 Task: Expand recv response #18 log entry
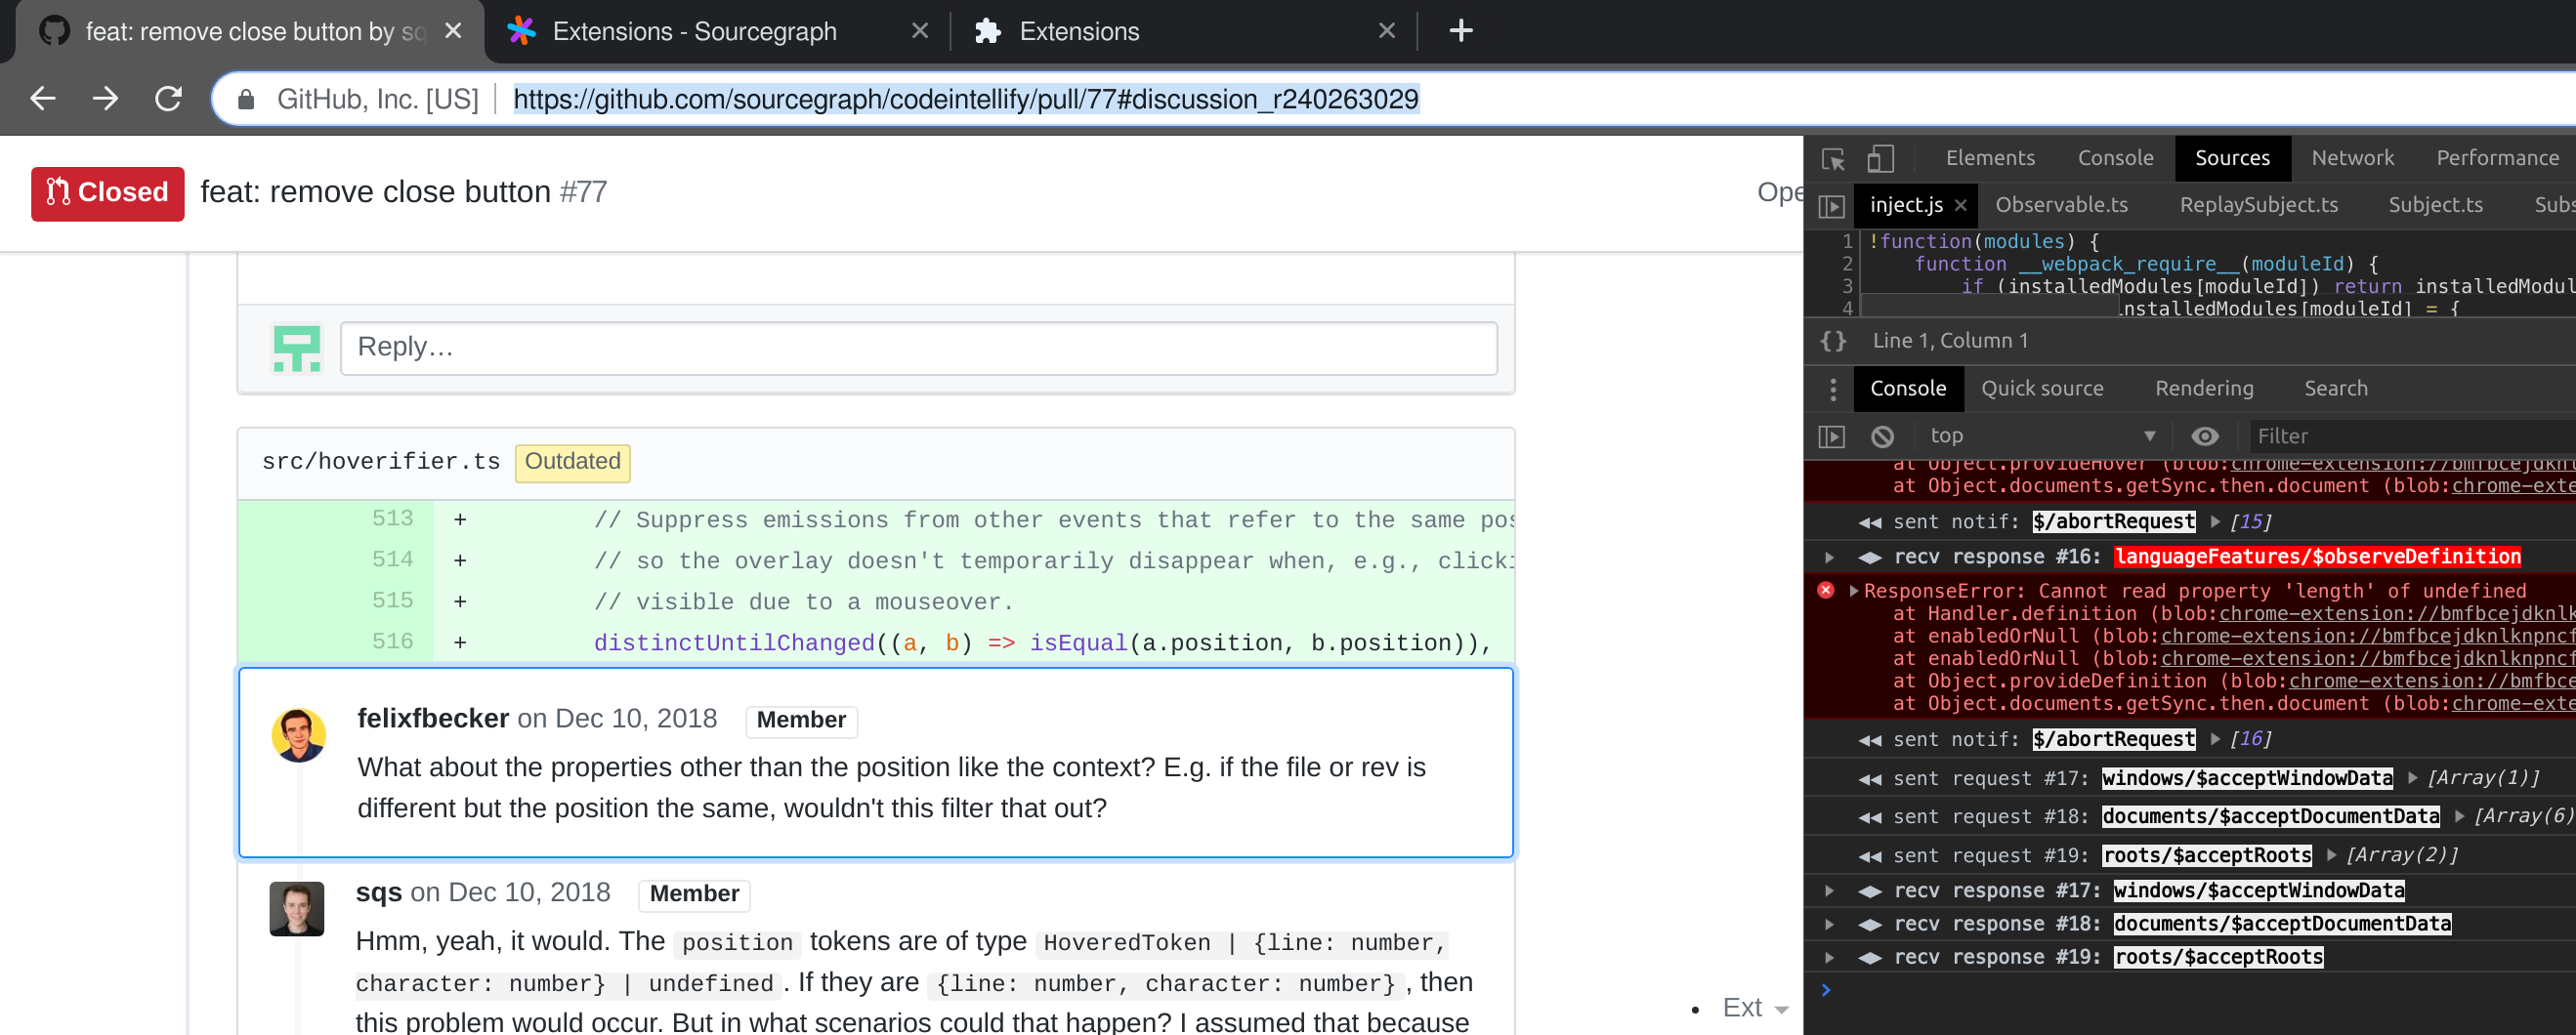[x=1829, y=923]
